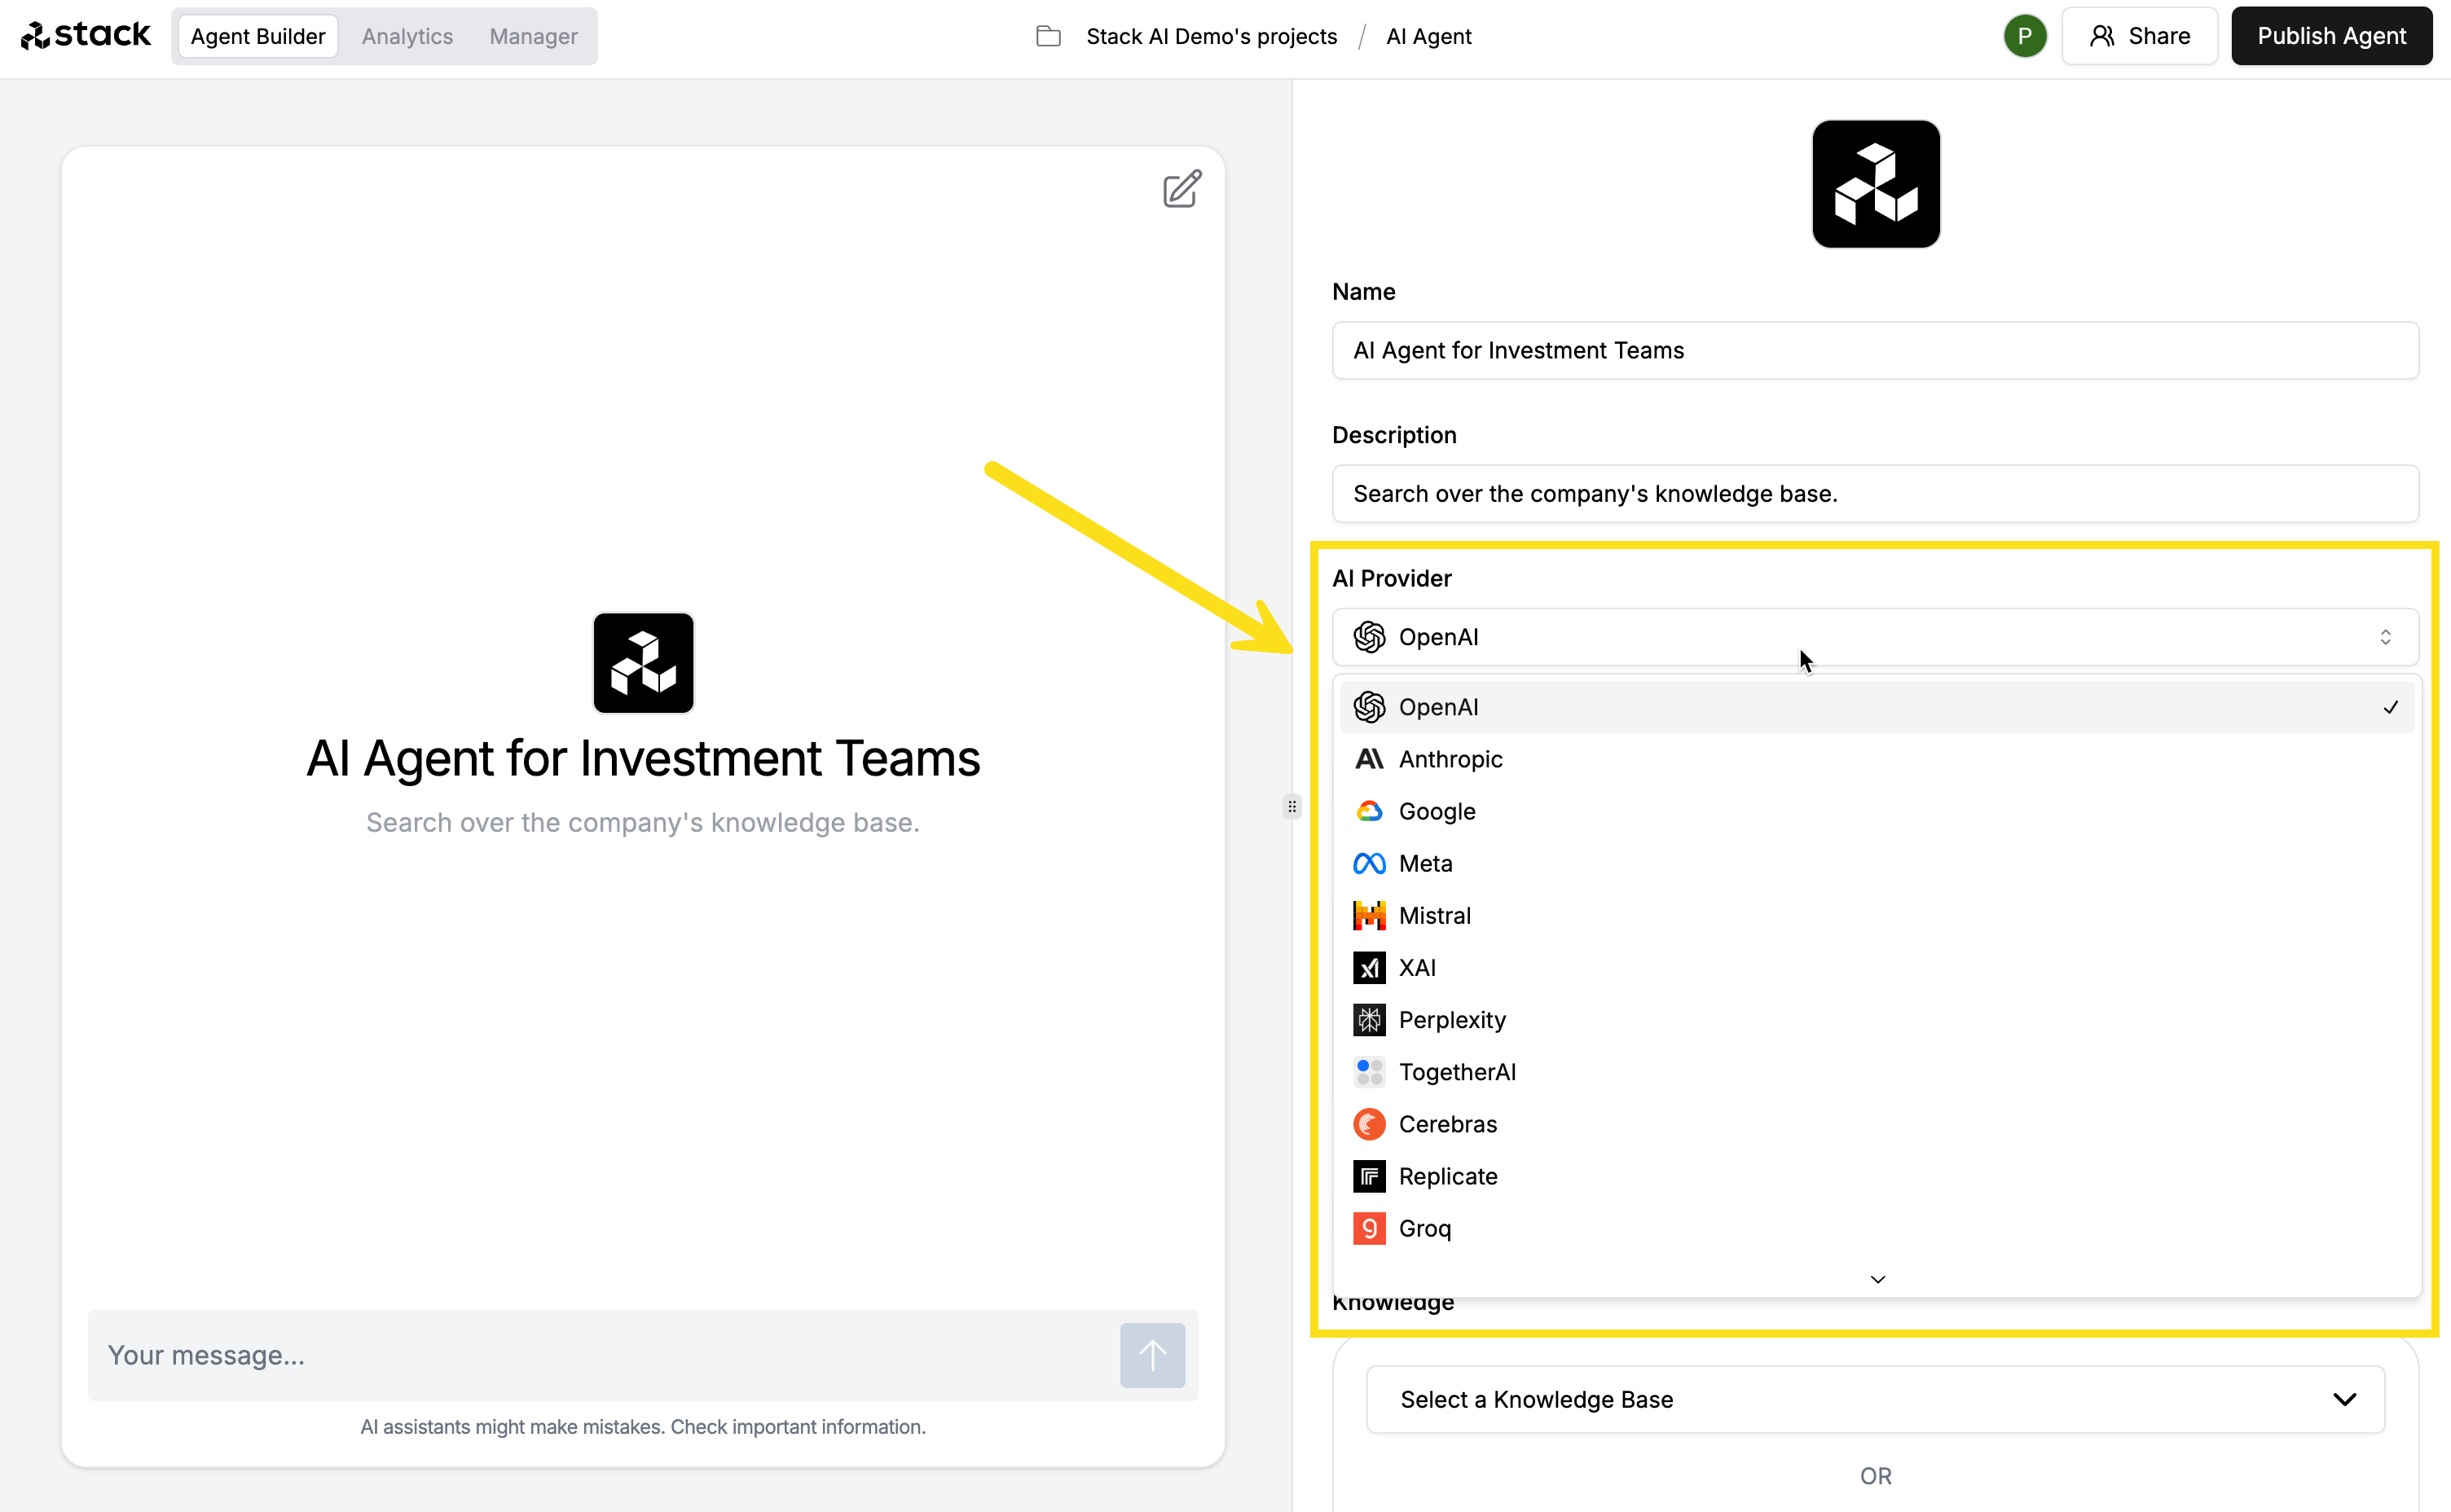Click the agent logo in chat preview

point(643,663)
